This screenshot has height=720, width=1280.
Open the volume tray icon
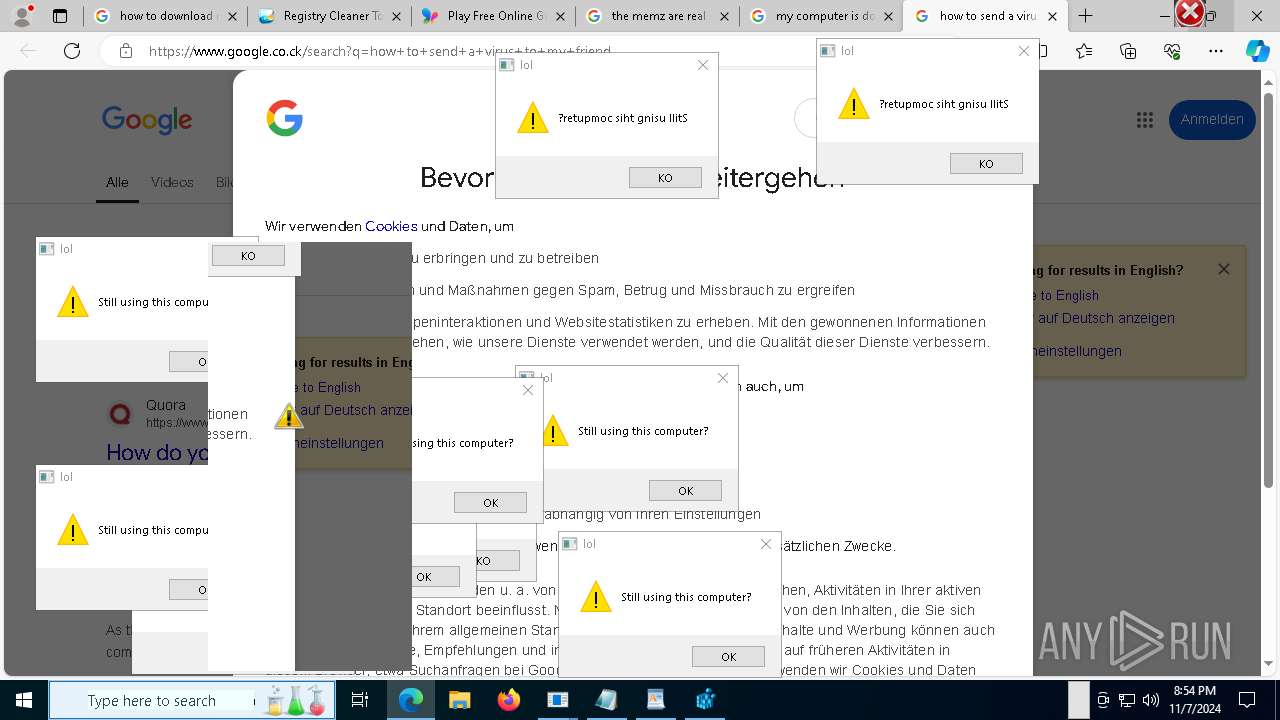point(1150,700)
